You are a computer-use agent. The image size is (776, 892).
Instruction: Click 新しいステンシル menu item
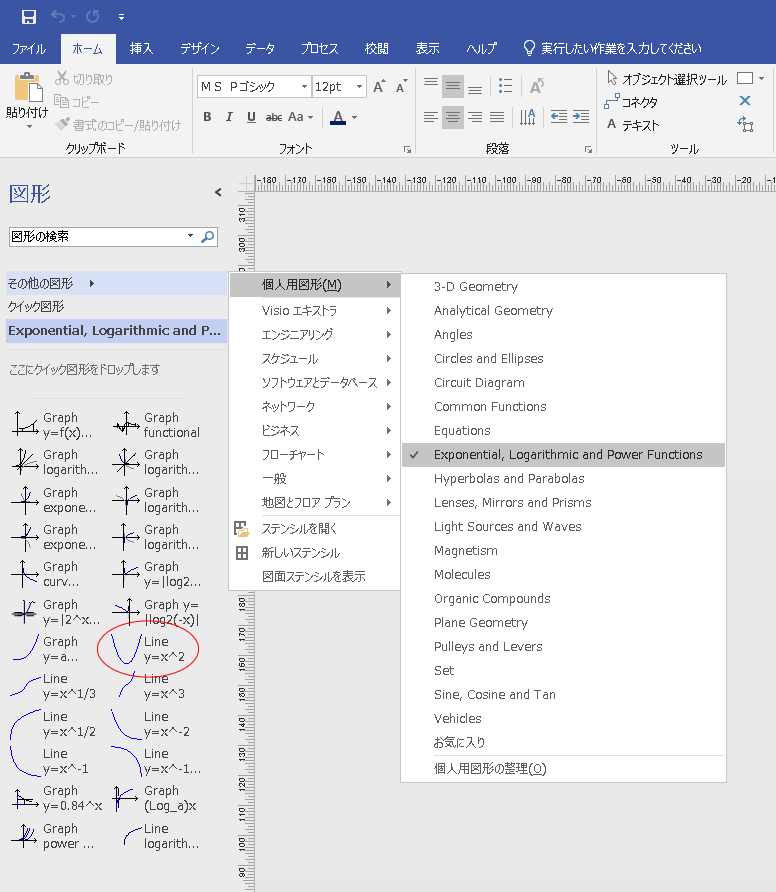(x=315, y=553)
